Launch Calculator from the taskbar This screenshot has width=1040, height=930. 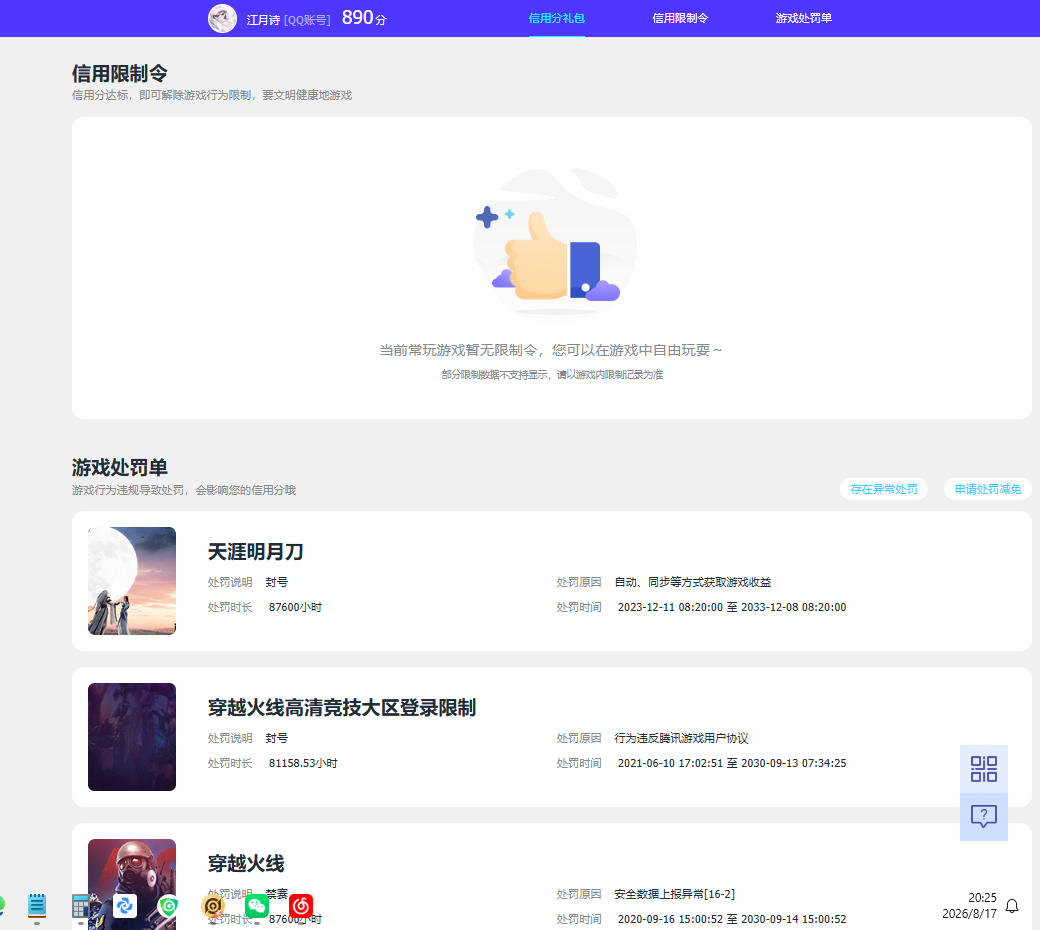coord(81,906)
